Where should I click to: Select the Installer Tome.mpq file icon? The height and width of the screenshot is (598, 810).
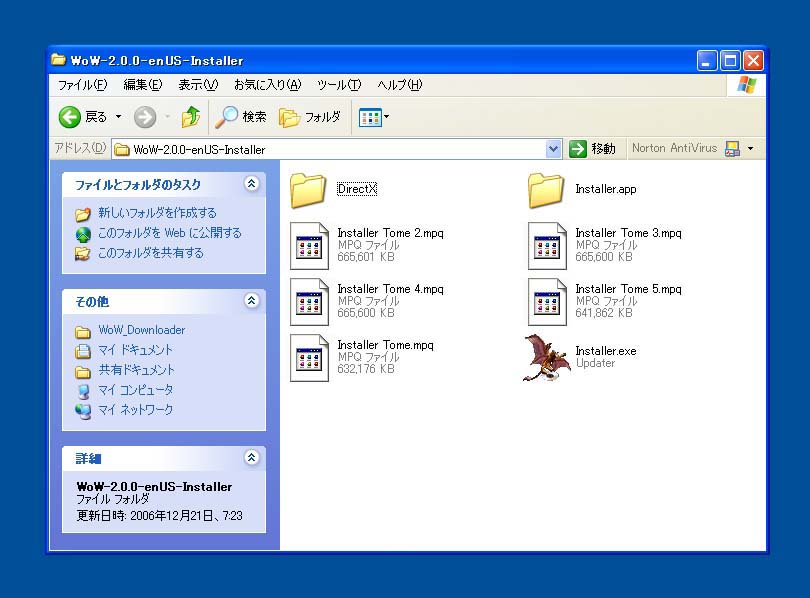[309, 358]
